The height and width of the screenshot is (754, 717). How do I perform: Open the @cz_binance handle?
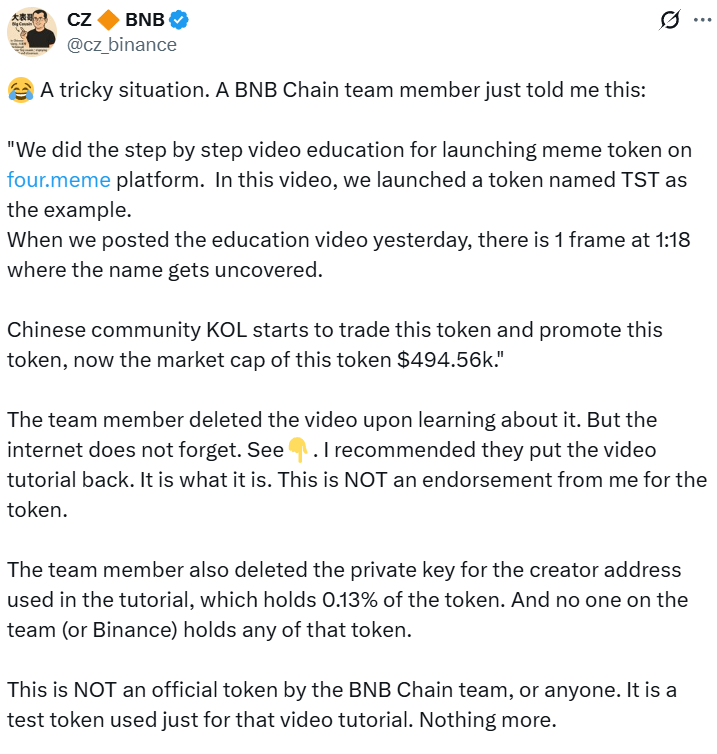121,45
